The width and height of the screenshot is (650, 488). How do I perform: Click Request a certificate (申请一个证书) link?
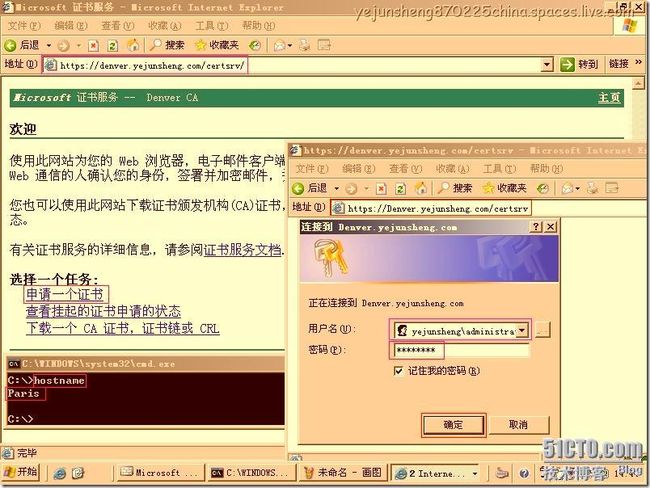coord(64,294)
